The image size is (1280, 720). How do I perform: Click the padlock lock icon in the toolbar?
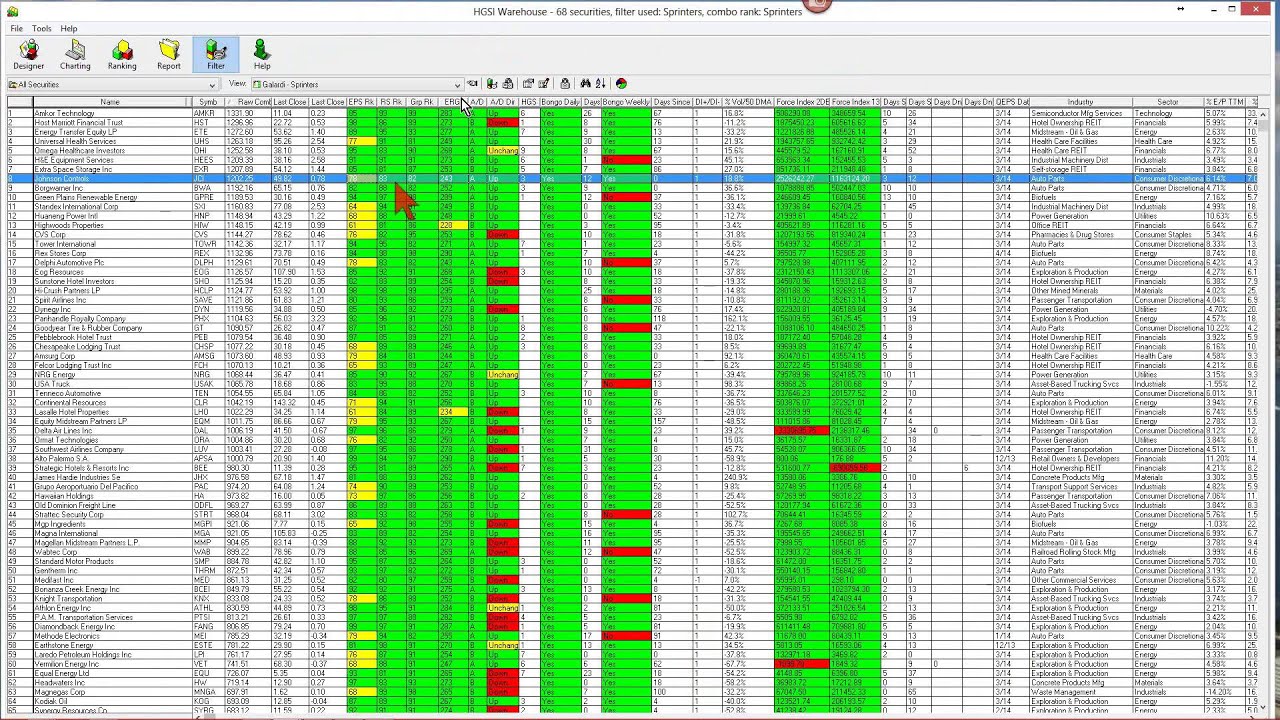pyautogui.click(x=565, y=84)
